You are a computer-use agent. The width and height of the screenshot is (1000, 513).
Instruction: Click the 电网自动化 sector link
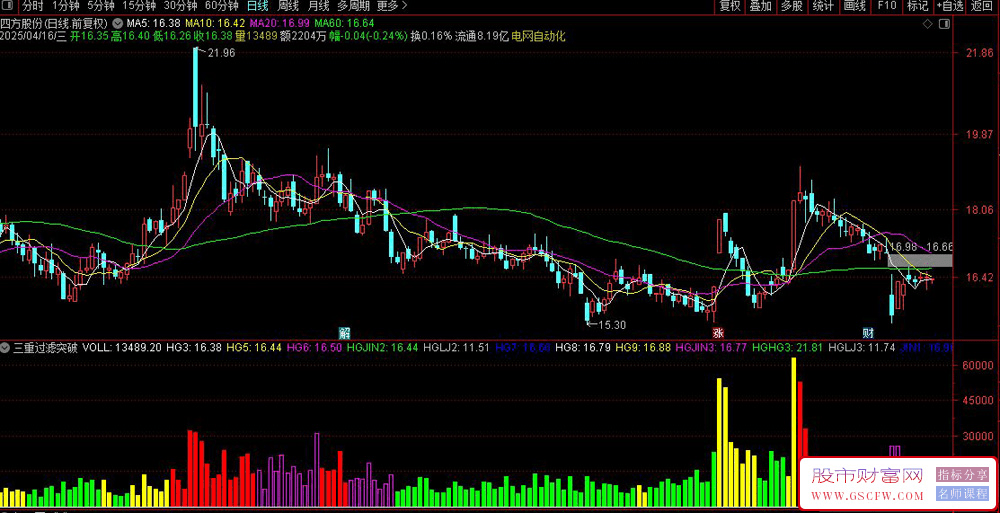(538, 36)
